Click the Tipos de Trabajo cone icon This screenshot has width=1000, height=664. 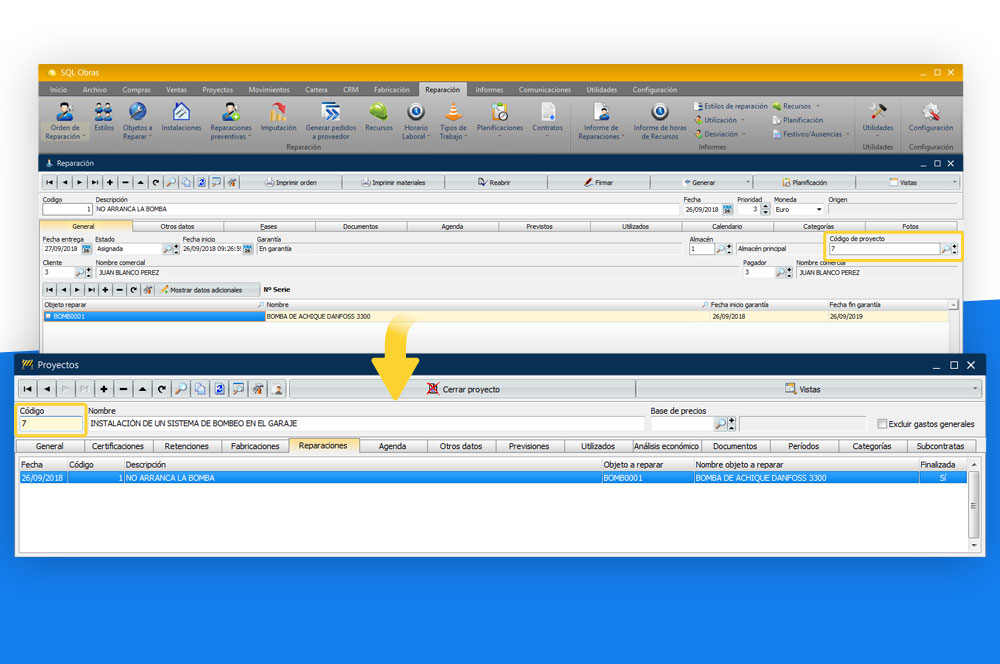tap(453, 112)
